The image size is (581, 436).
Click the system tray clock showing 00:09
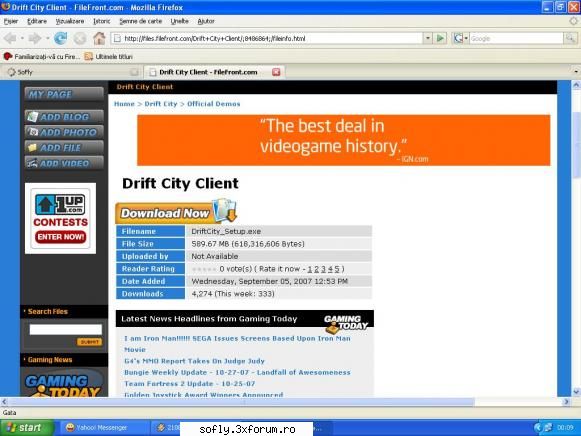point(565,427)
